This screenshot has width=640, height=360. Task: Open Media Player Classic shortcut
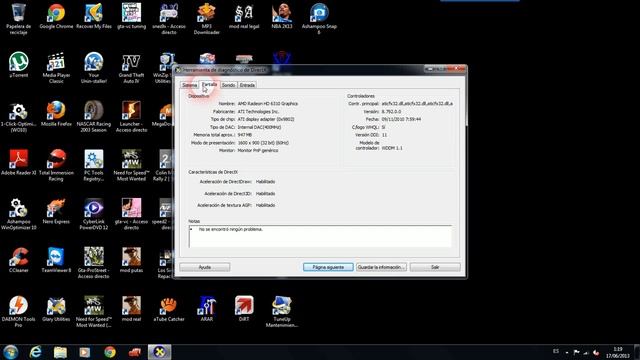tap(56, 67)
